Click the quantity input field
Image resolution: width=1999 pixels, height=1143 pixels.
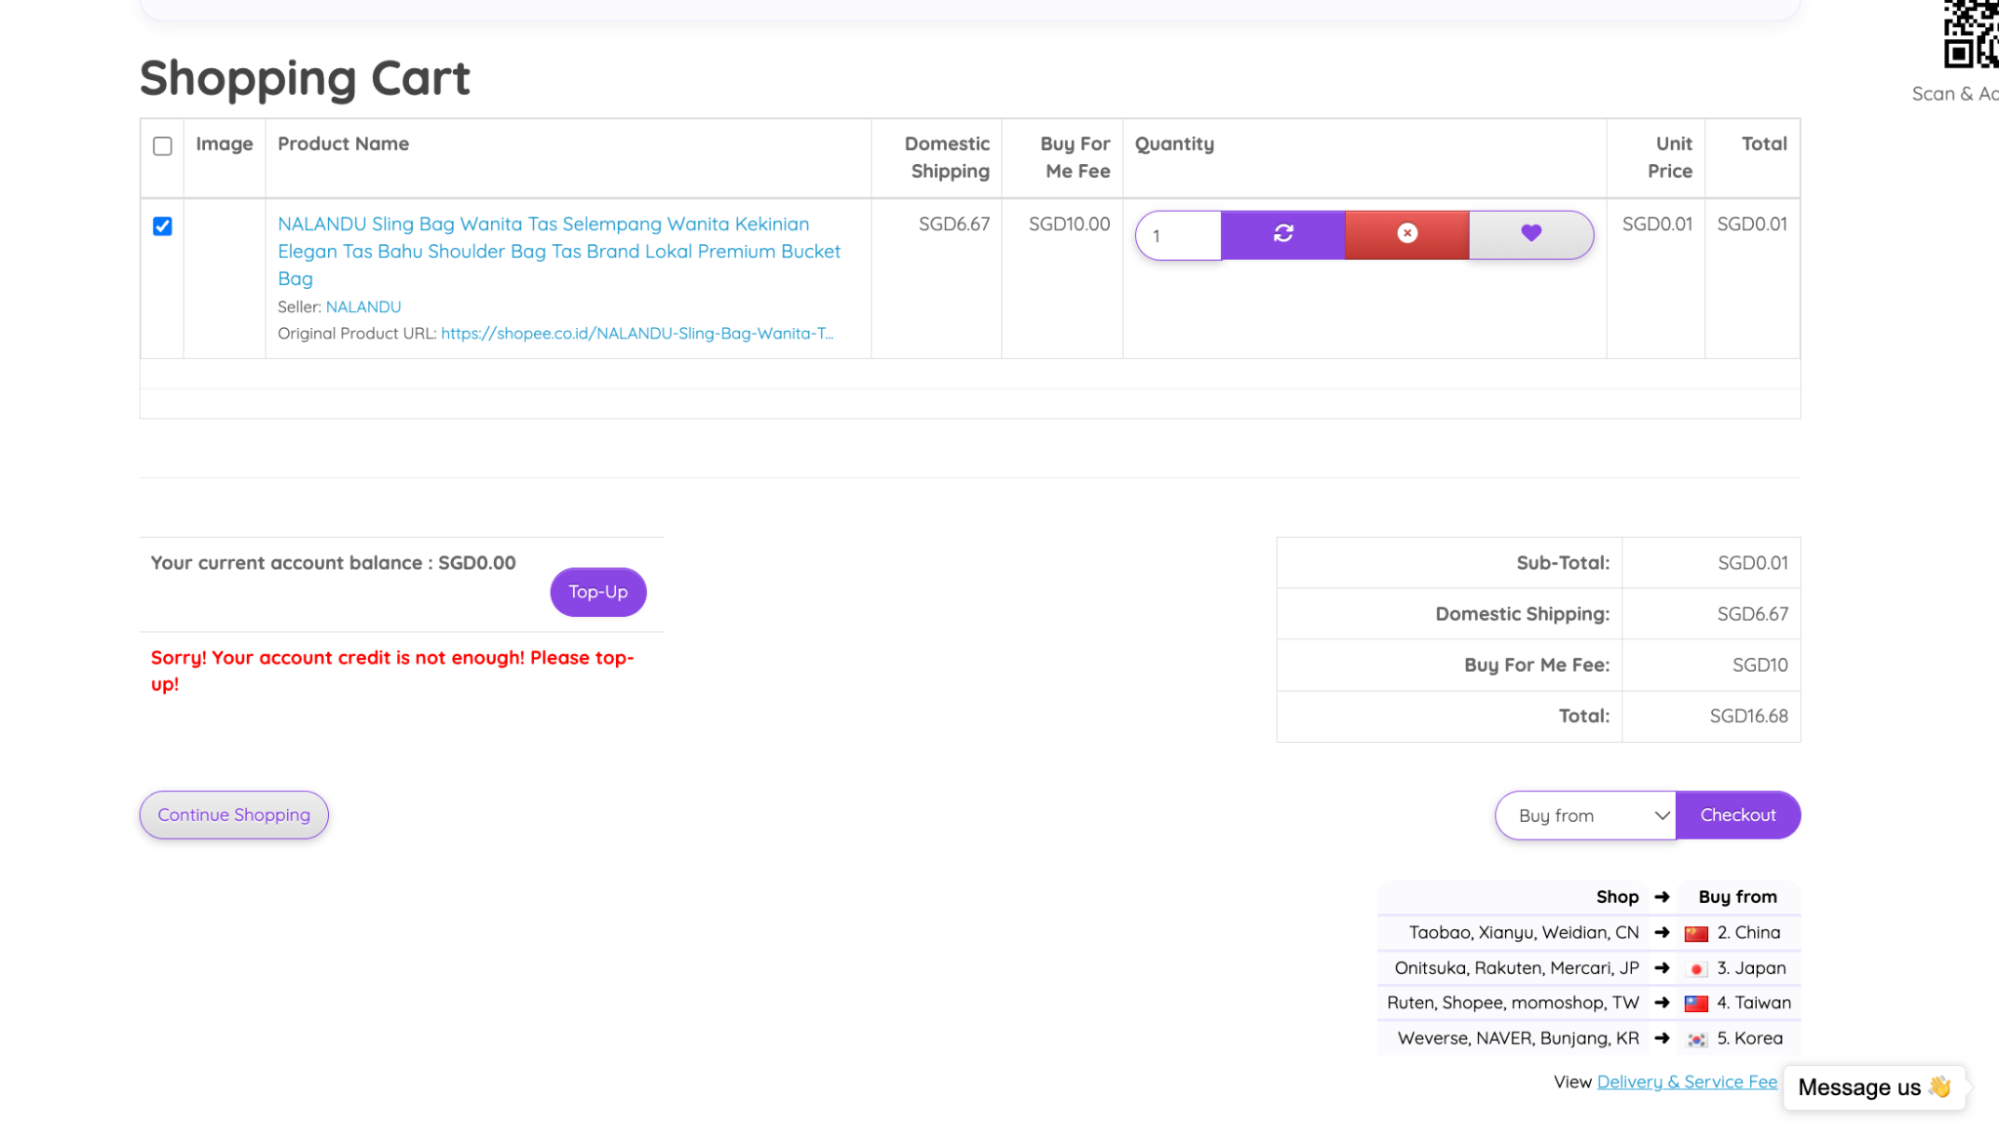(1179, 236)
